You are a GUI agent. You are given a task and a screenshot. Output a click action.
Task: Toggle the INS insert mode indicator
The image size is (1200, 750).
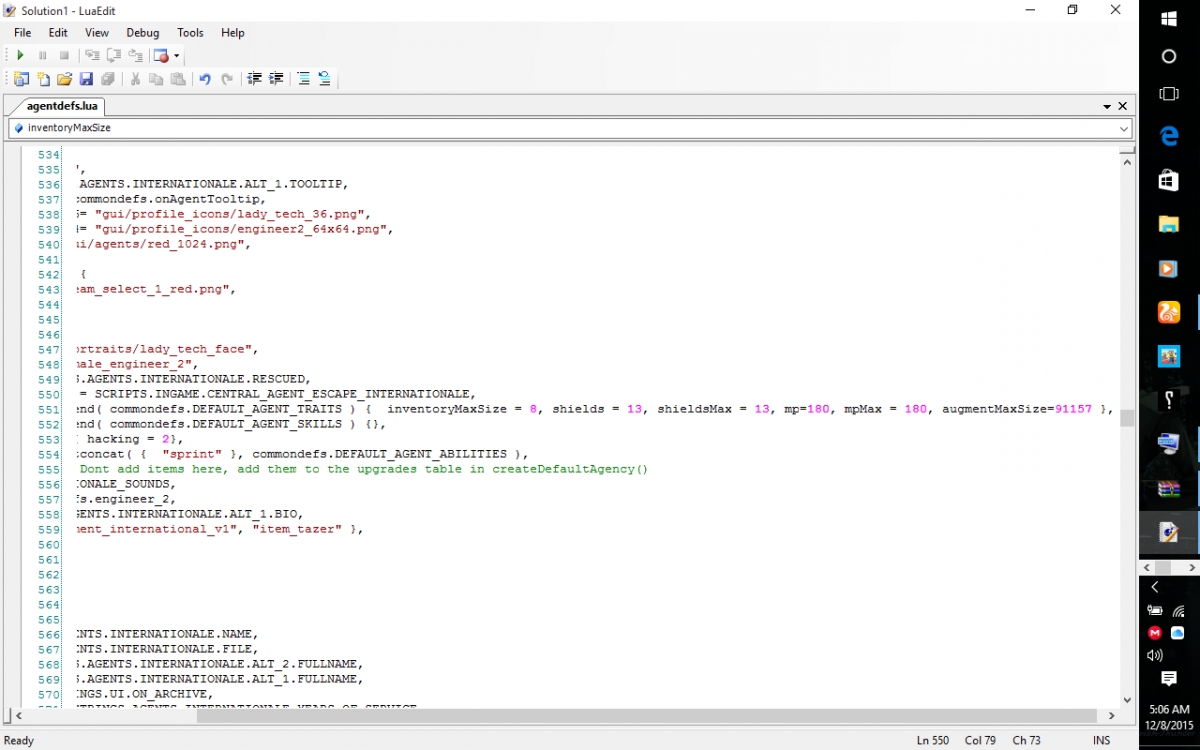(x=1101, y=741)
